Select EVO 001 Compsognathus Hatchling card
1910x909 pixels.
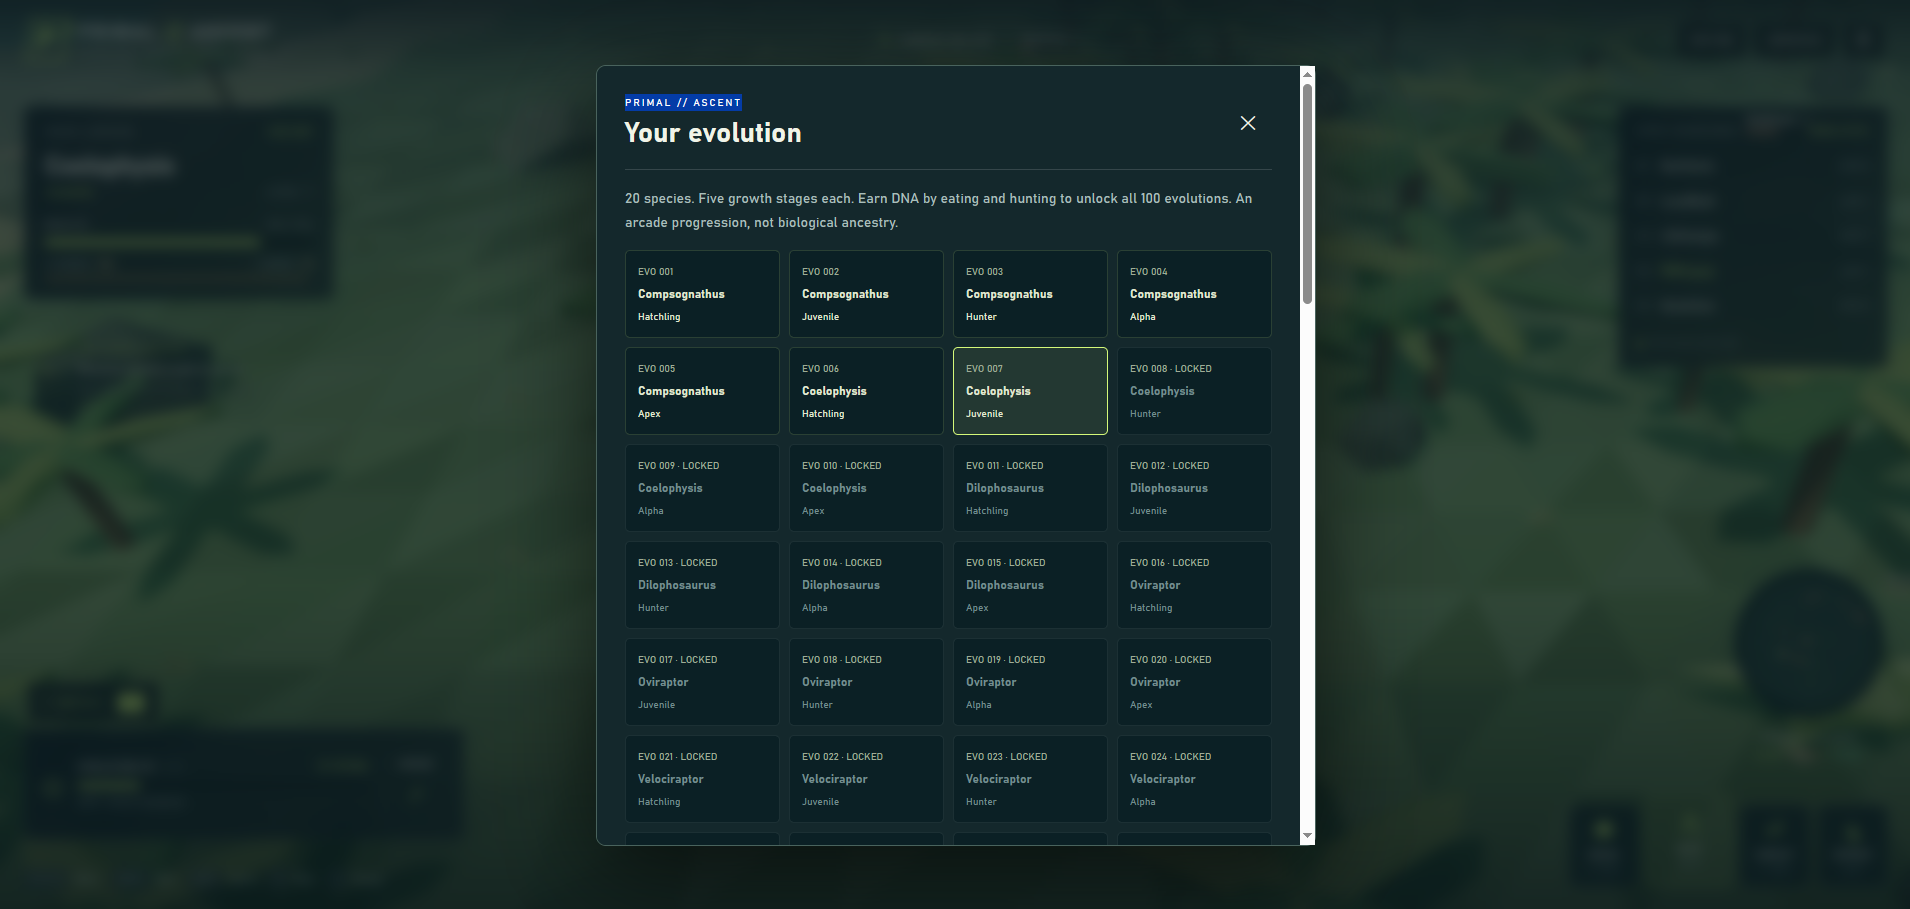point(702,294)
